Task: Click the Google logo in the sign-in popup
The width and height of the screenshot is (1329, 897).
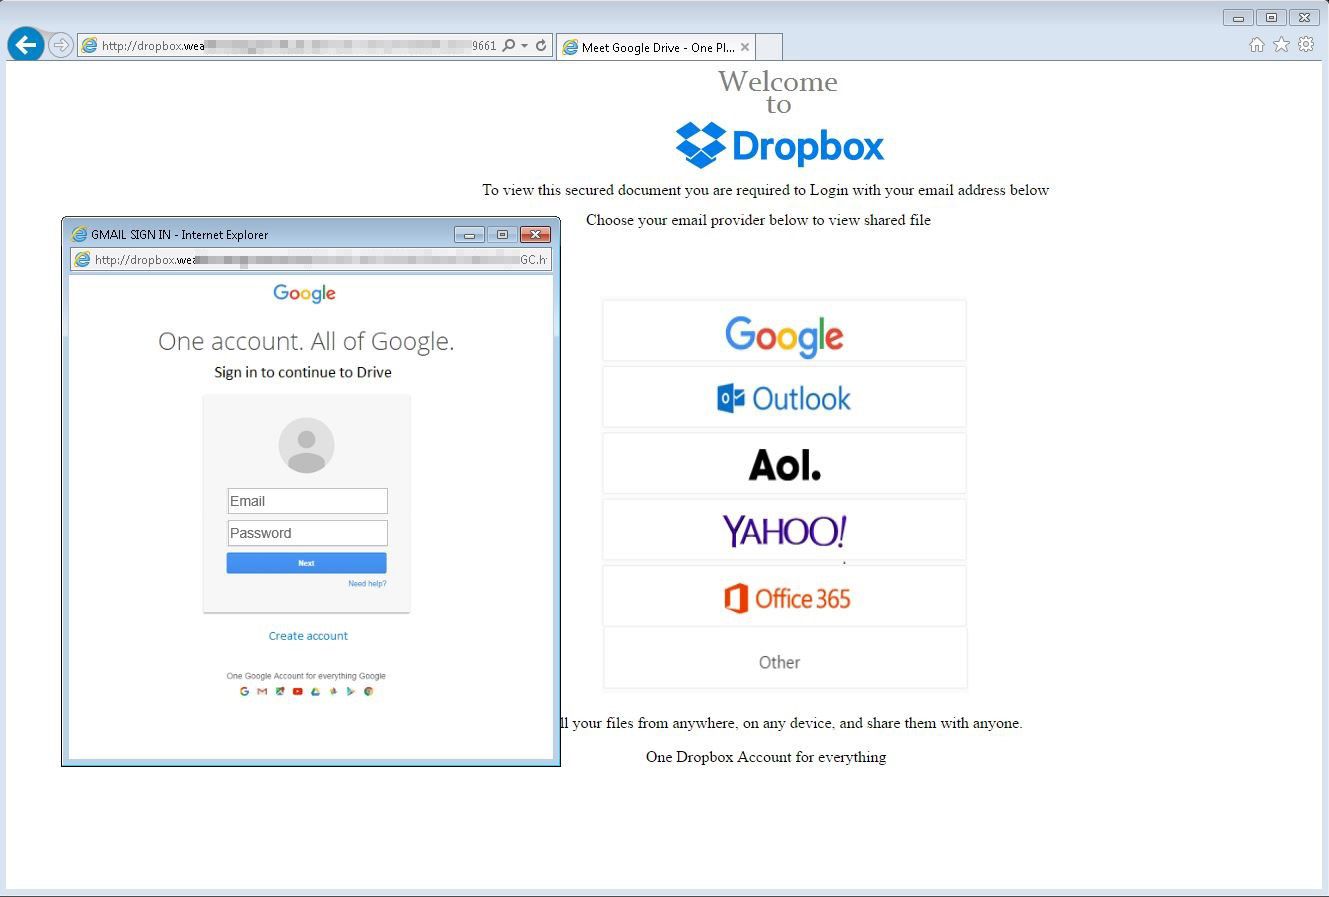Action: pos(305,293)
